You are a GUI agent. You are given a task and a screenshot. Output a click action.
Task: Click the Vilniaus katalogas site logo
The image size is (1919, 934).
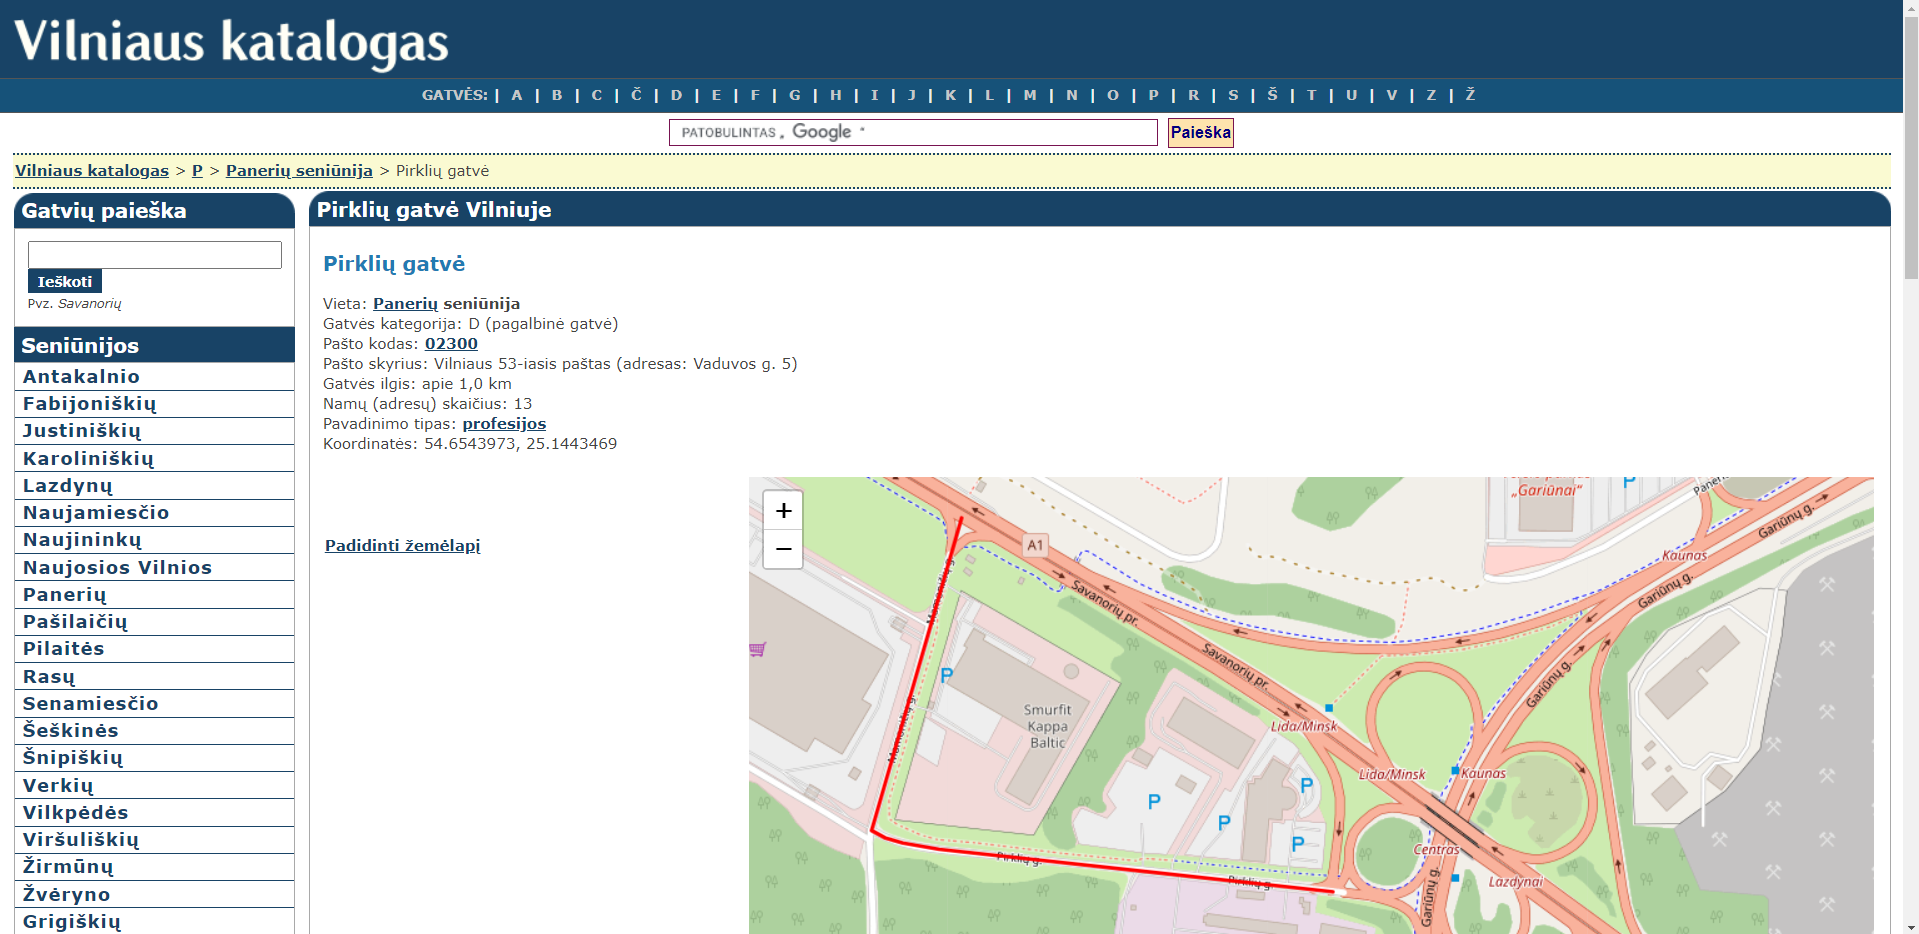pos(231,42)
